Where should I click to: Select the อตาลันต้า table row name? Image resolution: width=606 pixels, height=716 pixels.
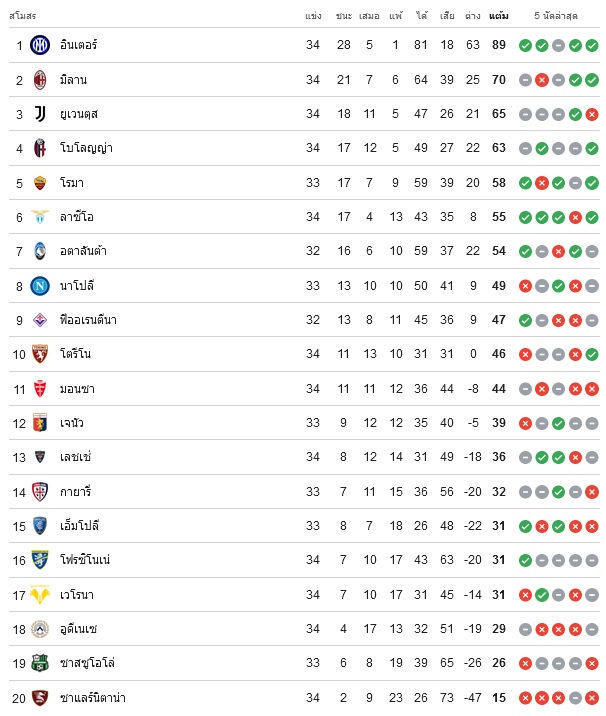pyautogui.click(x=83, y=251)
